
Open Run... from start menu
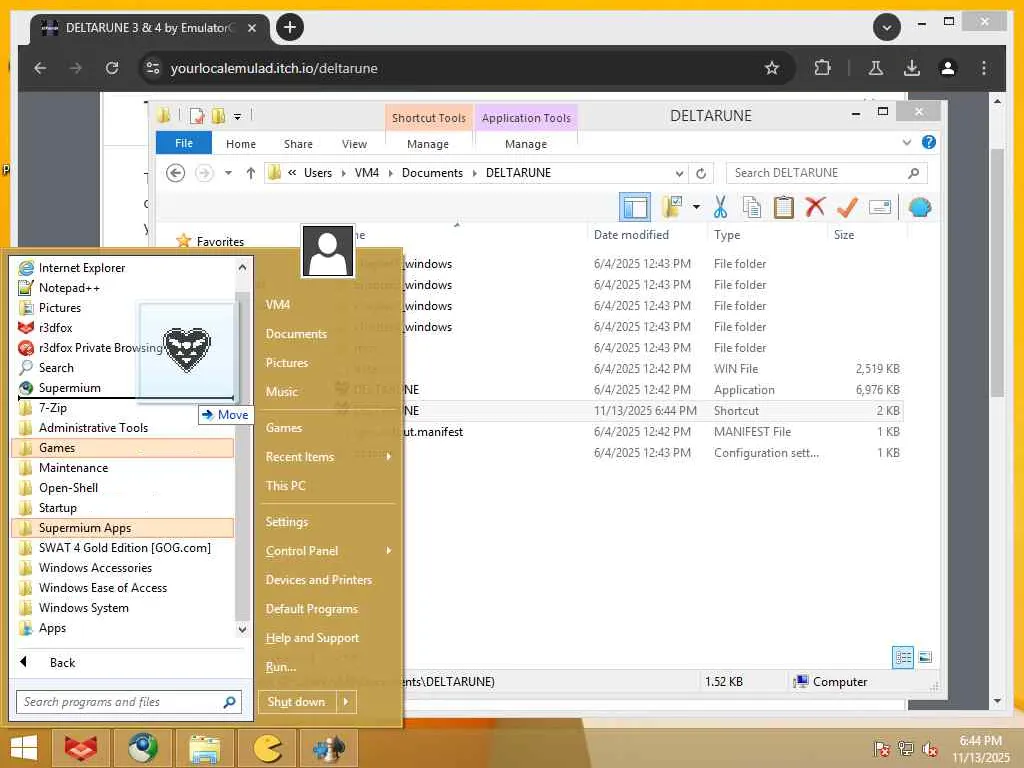click(328, 667)
